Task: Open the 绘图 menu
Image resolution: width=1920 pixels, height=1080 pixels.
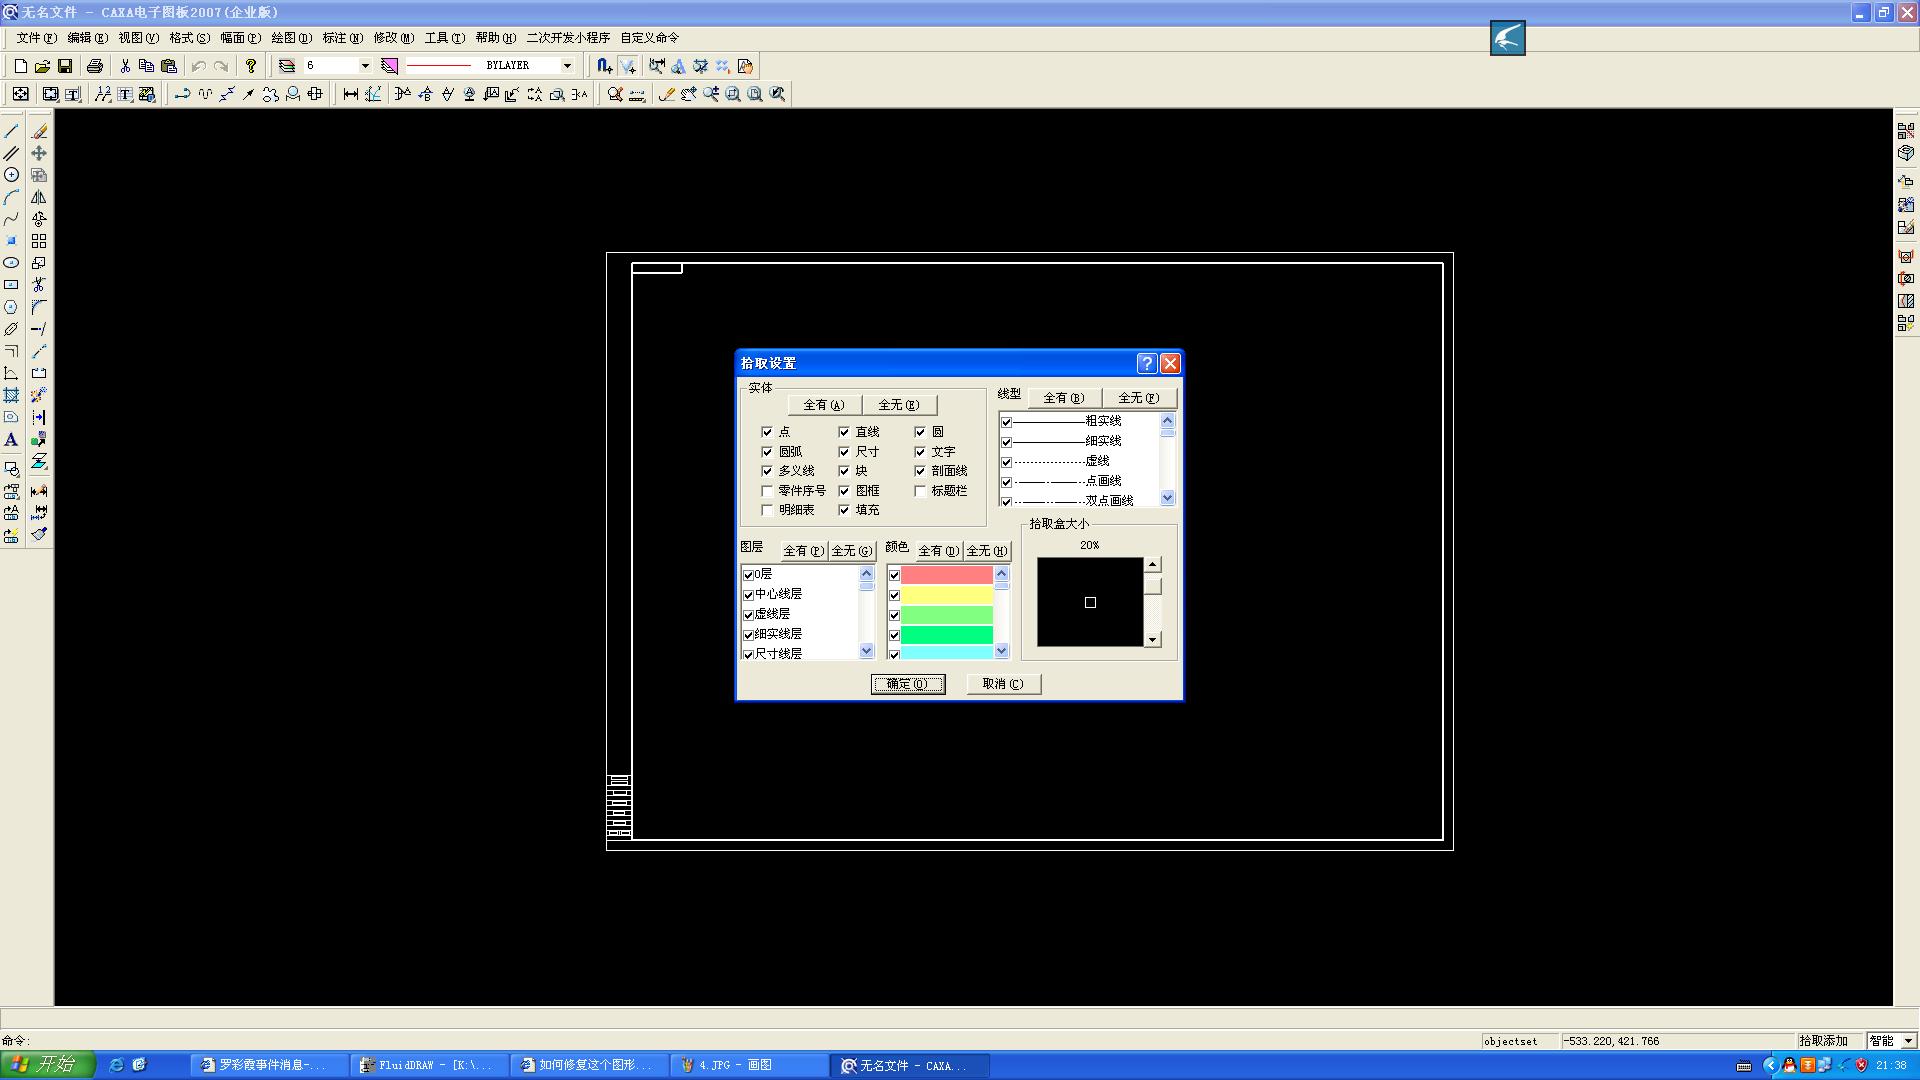Action: pos(291,38)
